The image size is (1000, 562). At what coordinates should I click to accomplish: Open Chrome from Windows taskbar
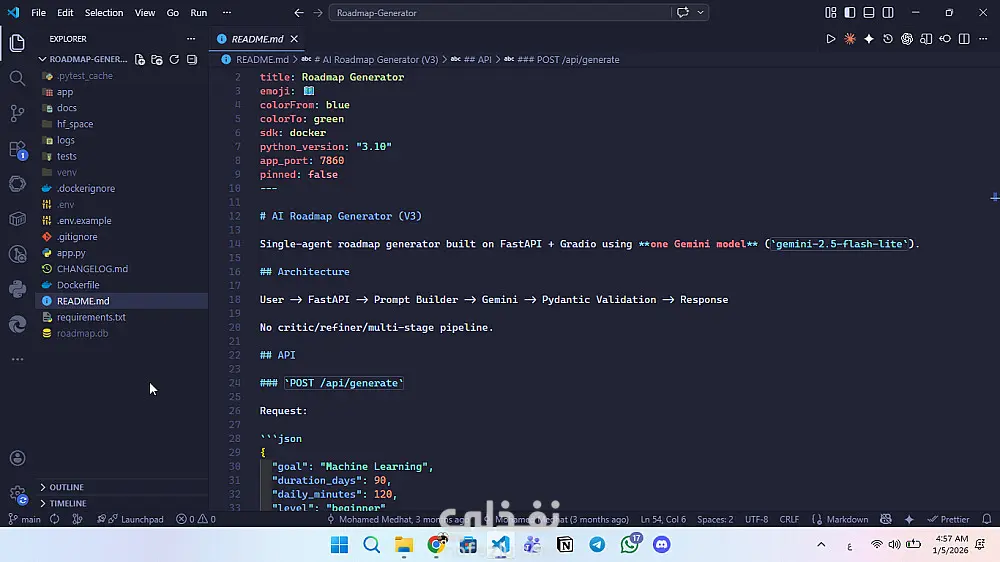[x=436, y=545]
